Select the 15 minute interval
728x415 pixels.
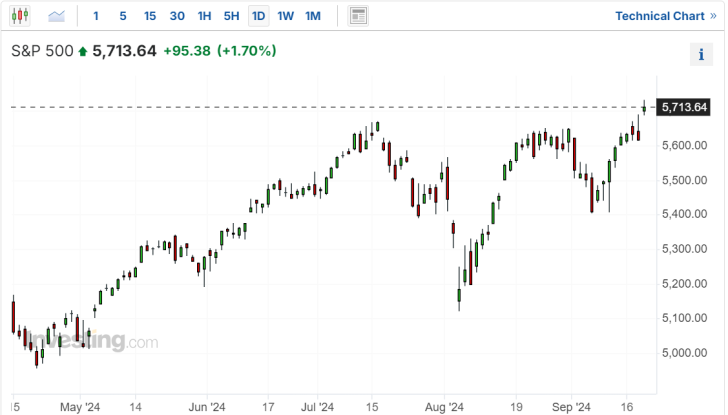click(x=150, y=16)
